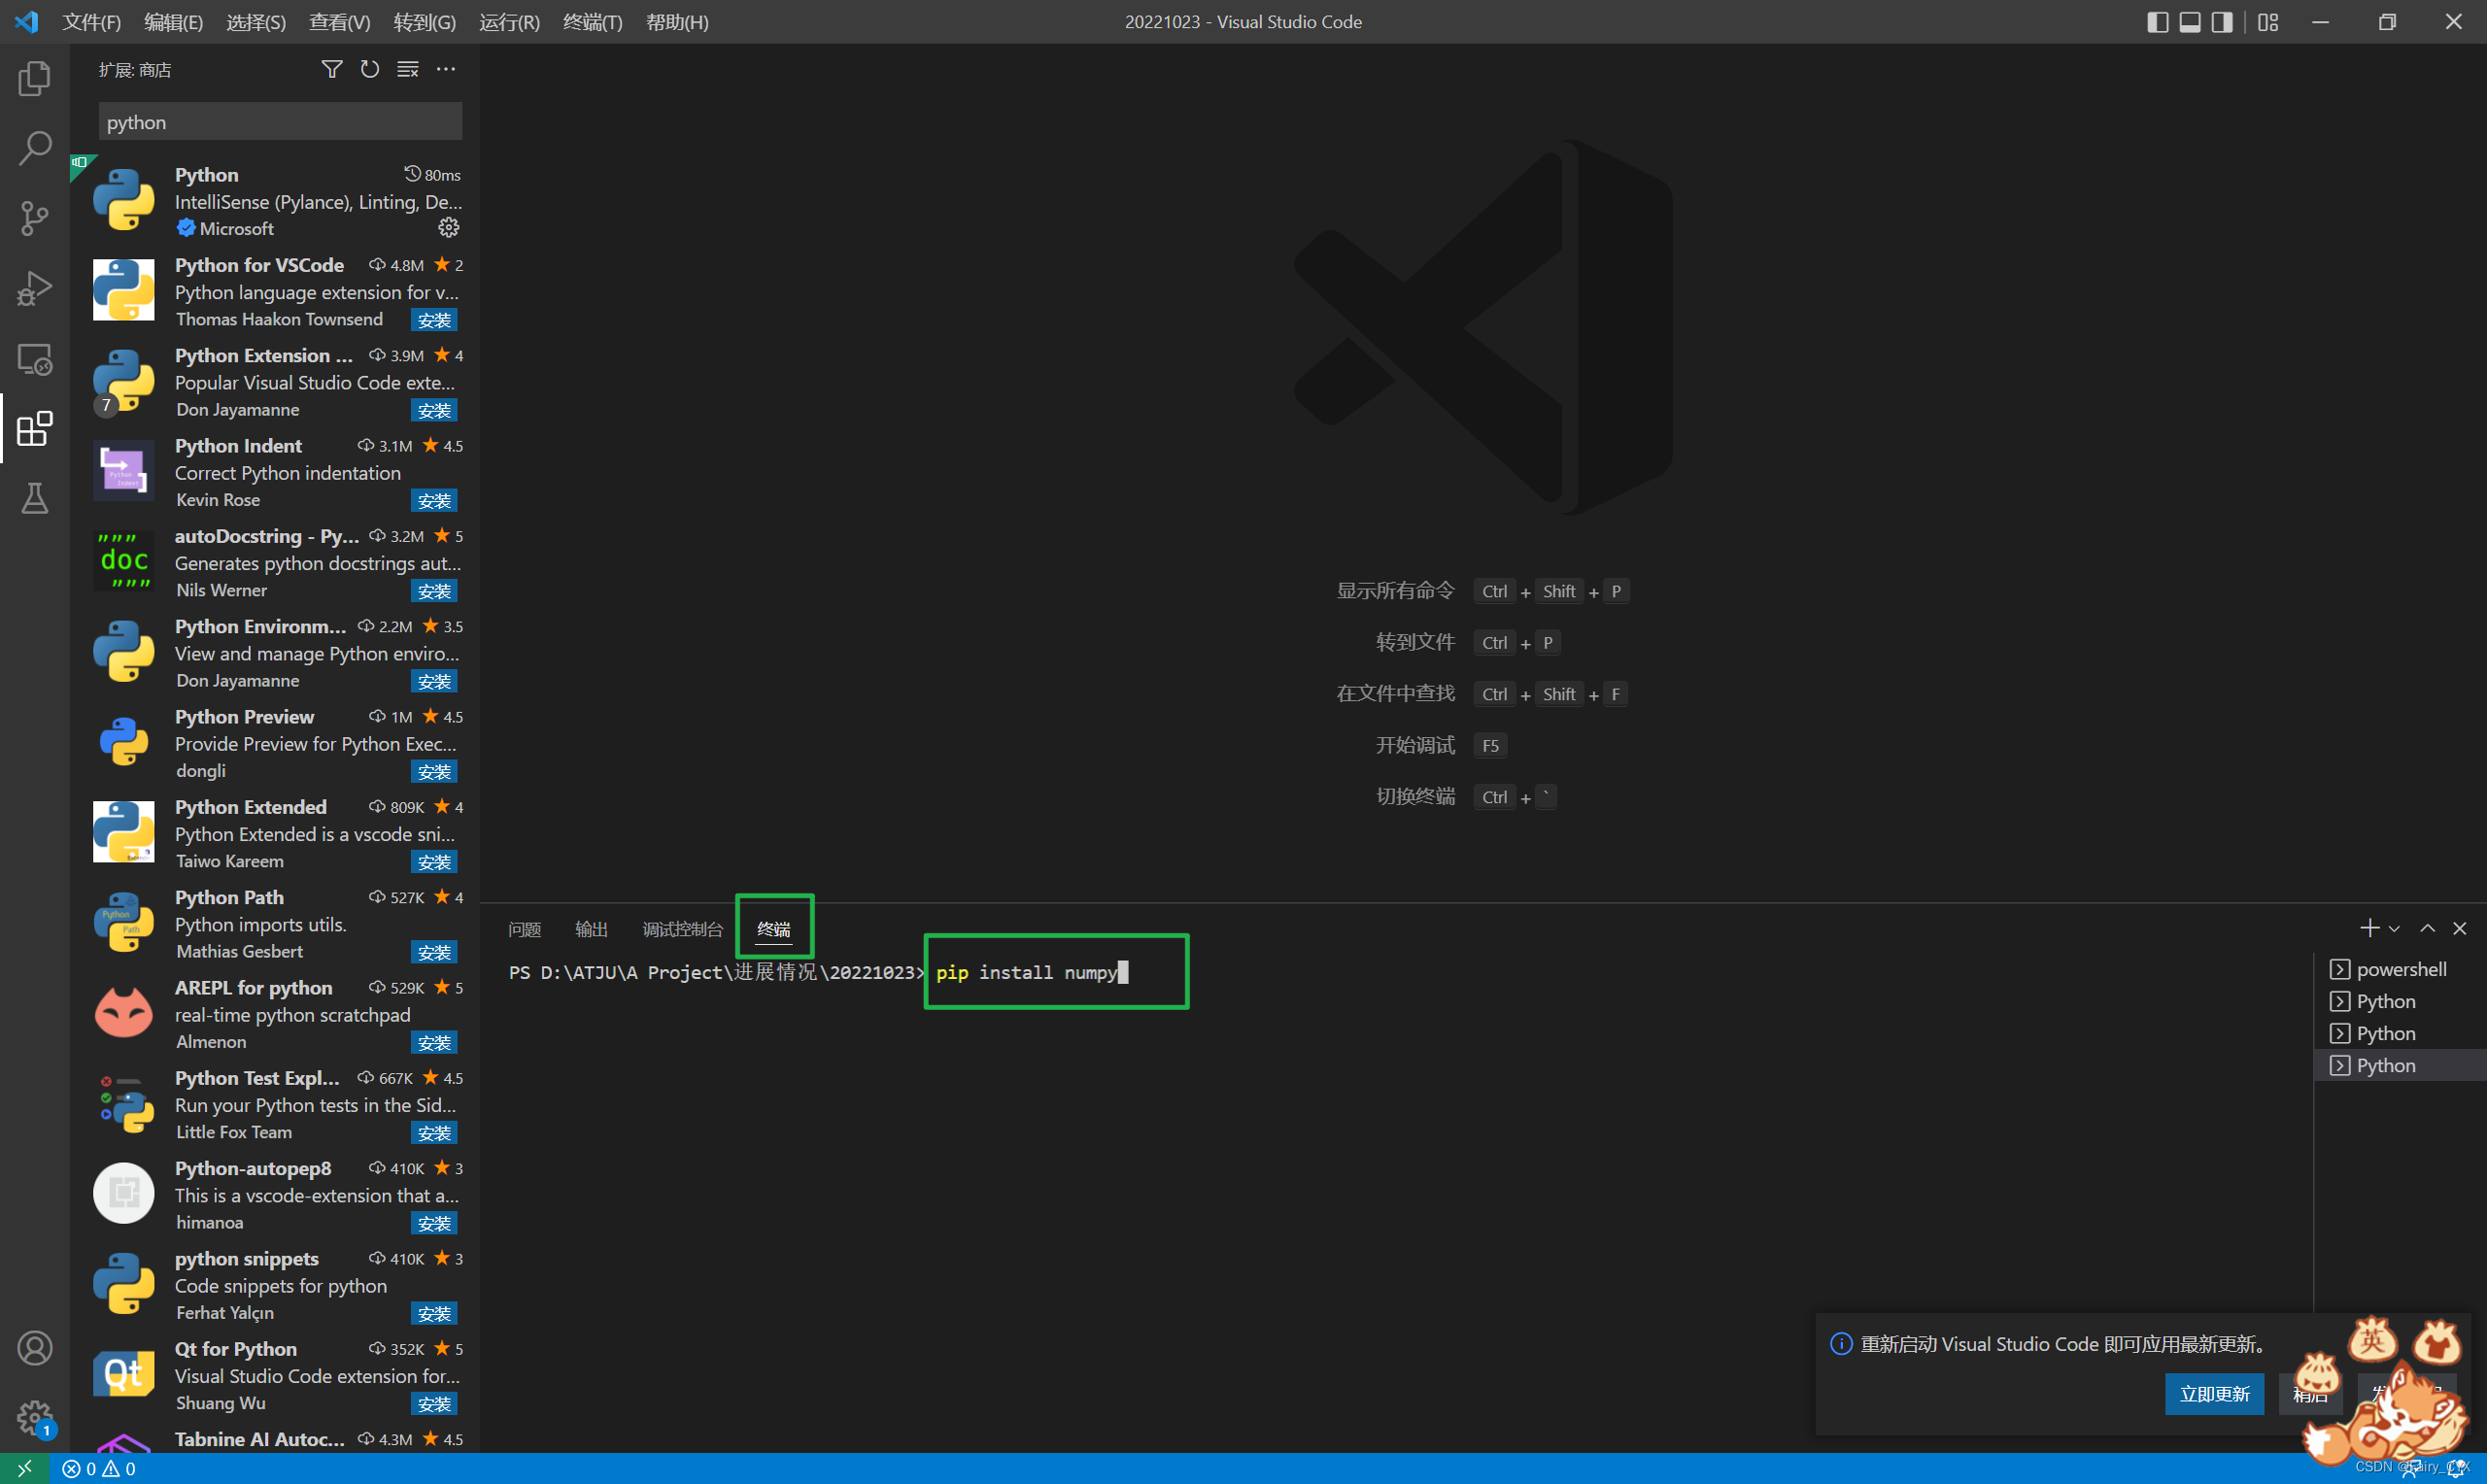Screen dimensions: 2487x1484
Task: Open the Python extension manage gear
Action: [448, 228]
